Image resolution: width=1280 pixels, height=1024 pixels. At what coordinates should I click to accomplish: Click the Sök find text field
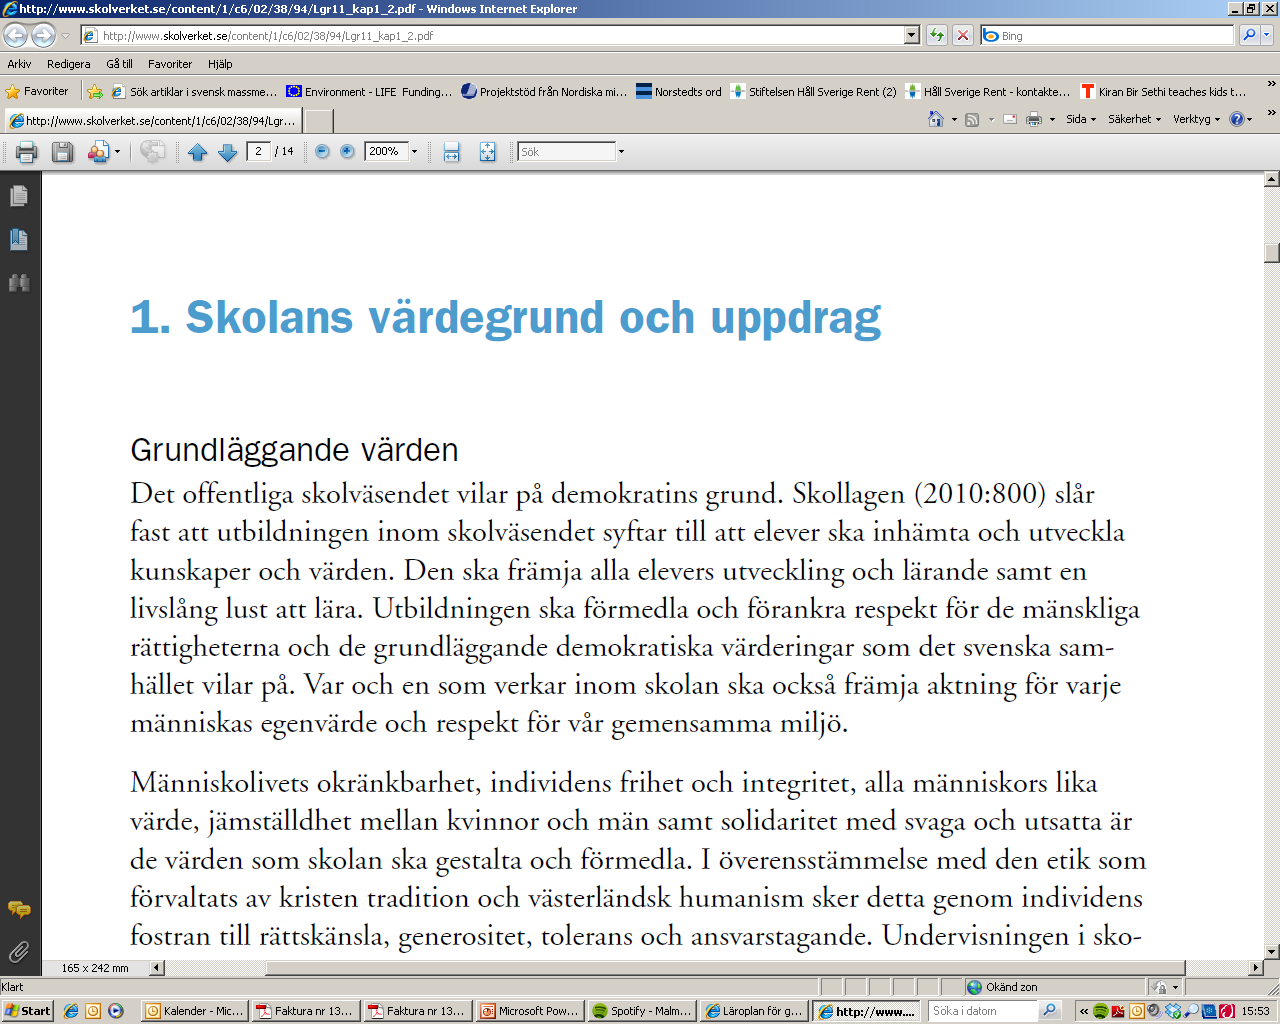click(x=566, y=152)
